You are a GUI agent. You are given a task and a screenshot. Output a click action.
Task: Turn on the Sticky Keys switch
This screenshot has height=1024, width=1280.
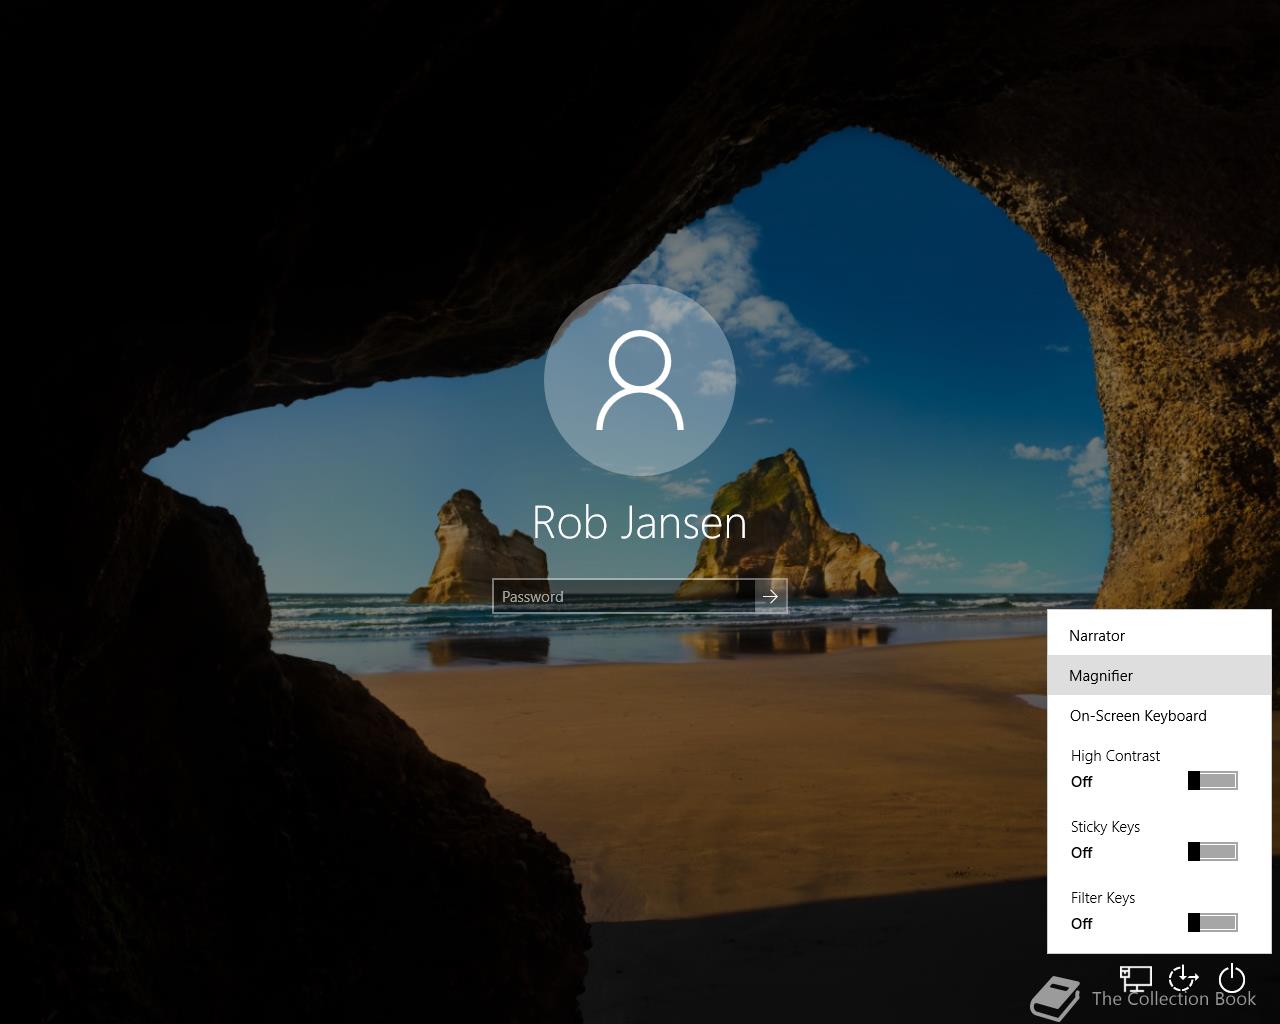pos(1213,852)
